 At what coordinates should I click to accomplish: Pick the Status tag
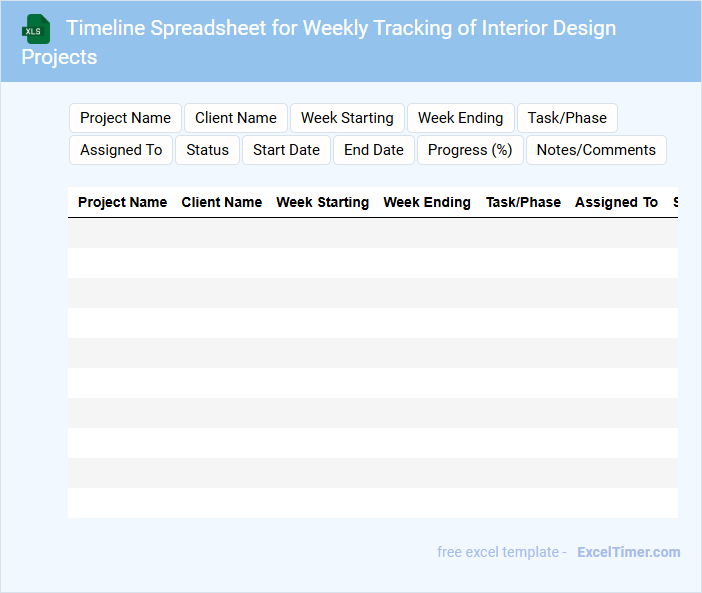coord(207,150)
